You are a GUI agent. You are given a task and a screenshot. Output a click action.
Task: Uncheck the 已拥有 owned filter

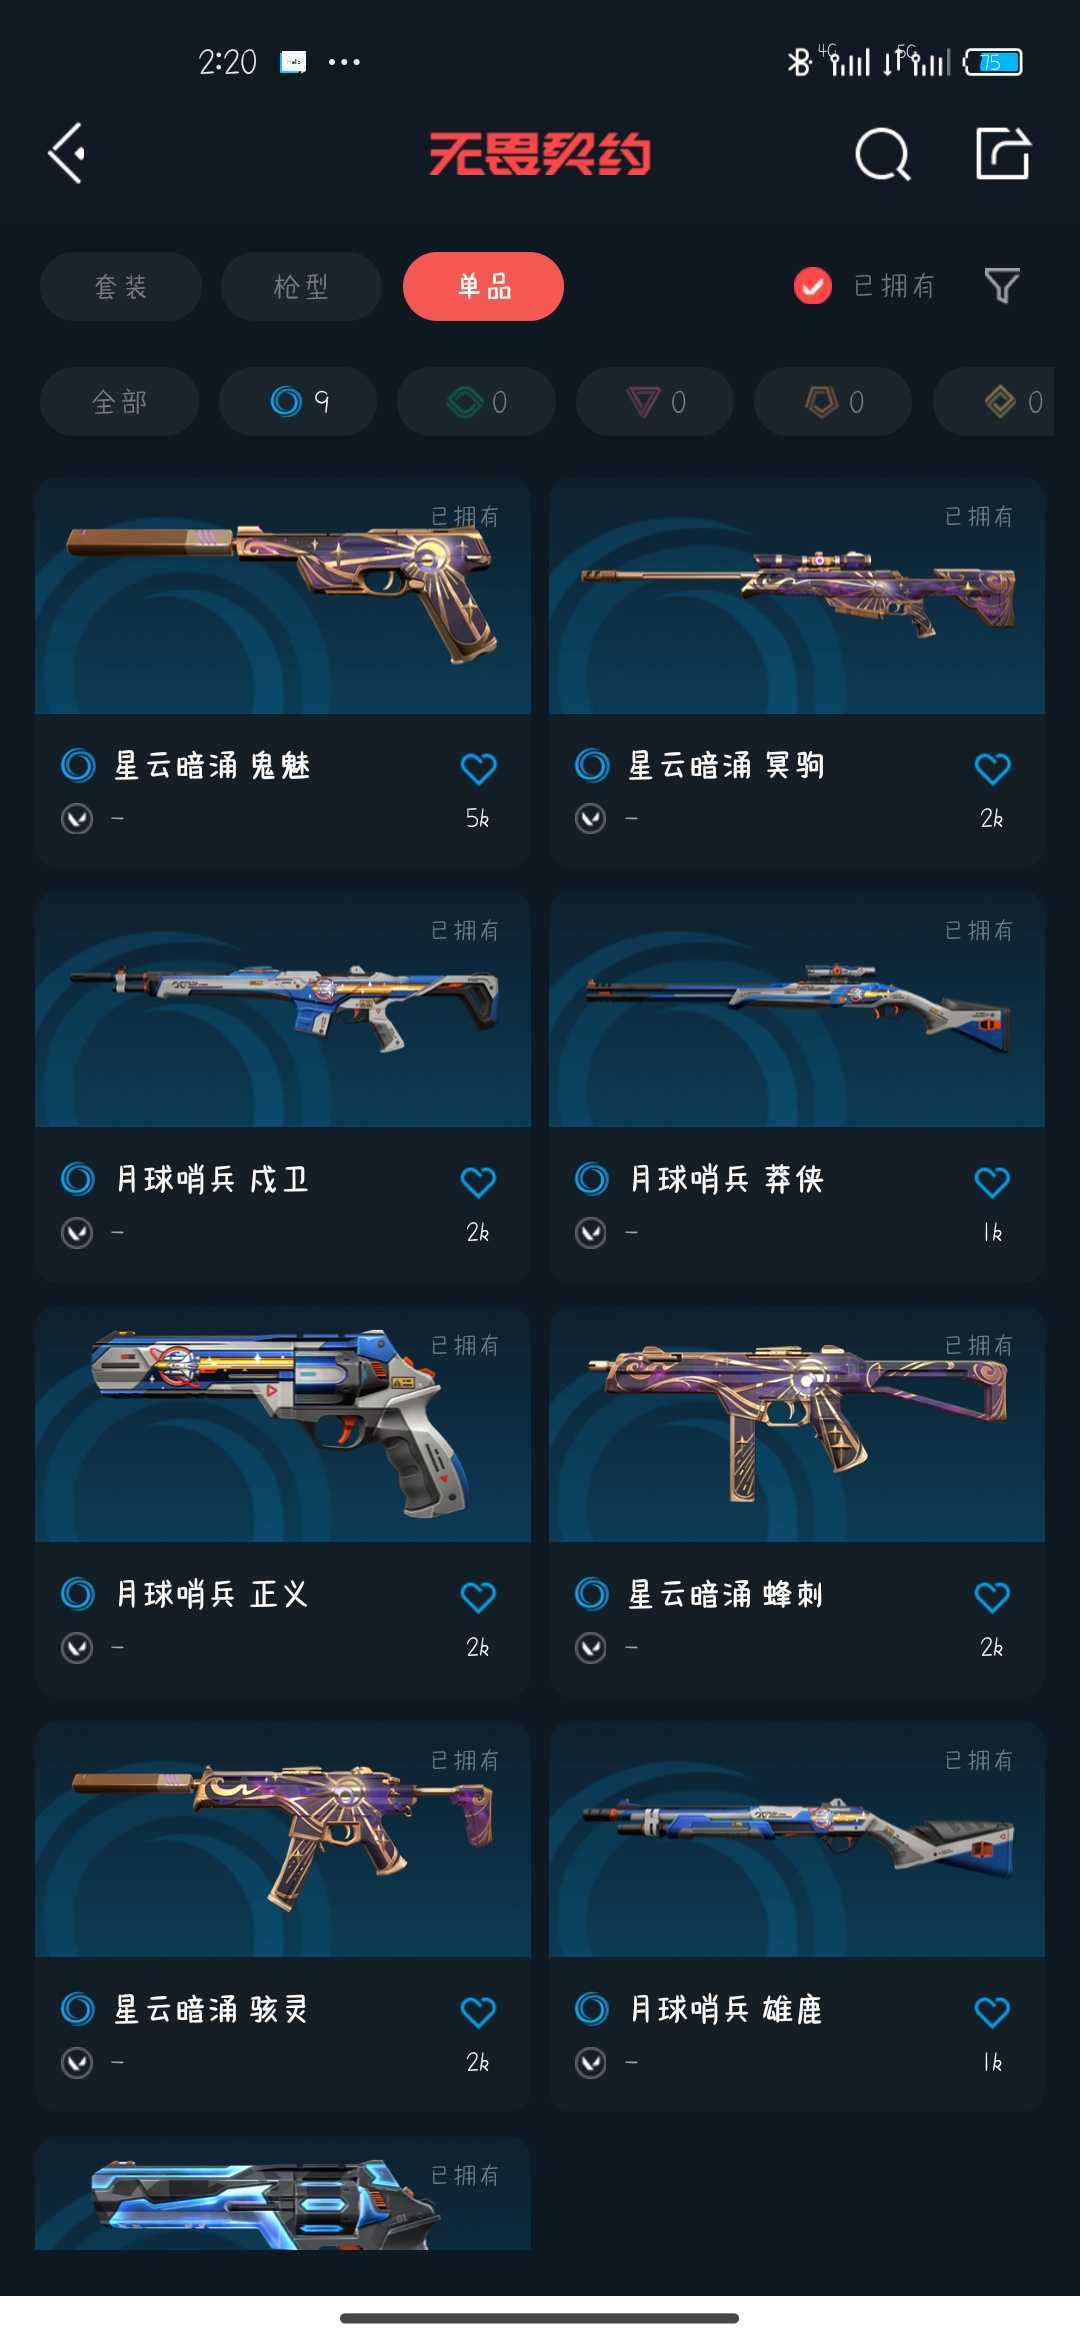[813, 287]
